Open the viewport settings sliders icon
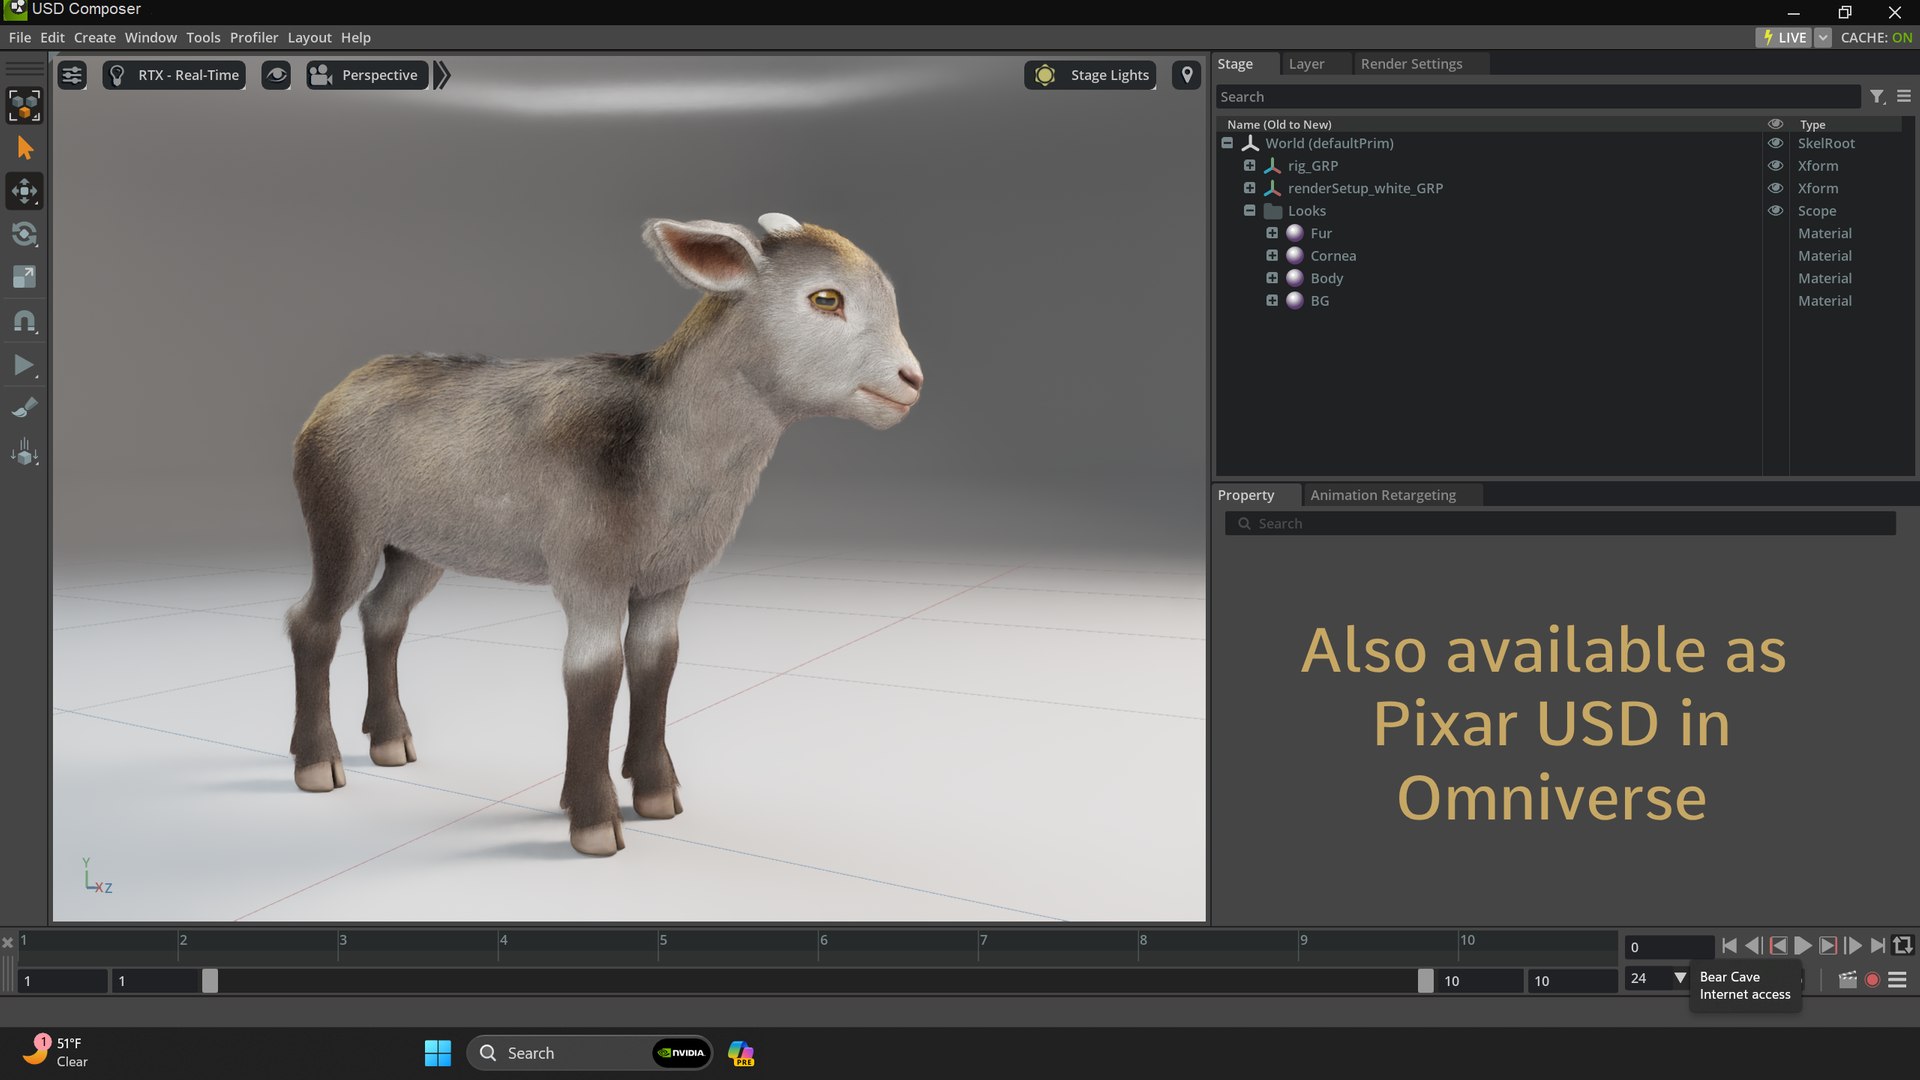This screenshot has width=1920, height=1080. [72, 75]
